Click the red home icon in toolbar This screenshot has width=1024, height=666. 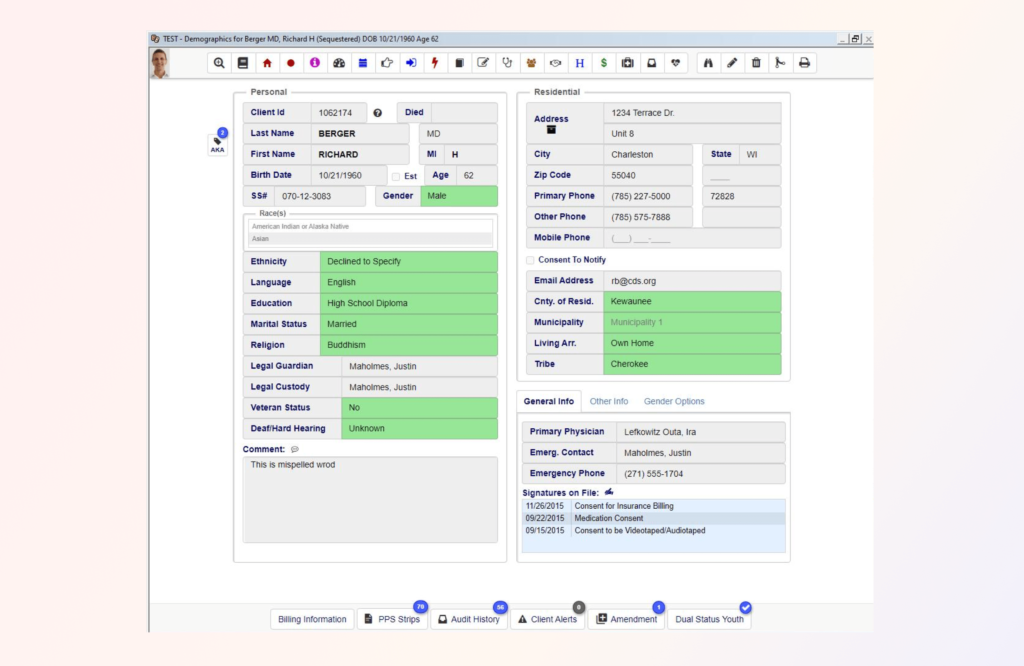click(267, 63)
